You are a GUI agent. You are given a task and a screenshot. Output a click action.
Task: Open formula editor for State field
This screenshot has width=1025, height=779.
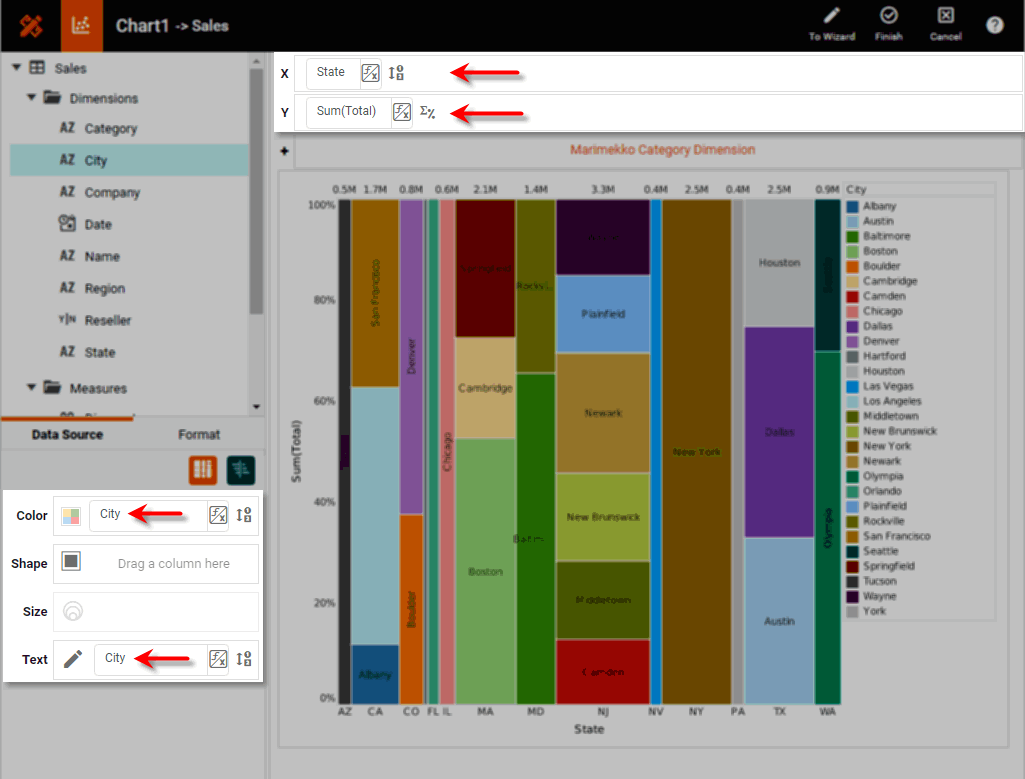point(370,72)
